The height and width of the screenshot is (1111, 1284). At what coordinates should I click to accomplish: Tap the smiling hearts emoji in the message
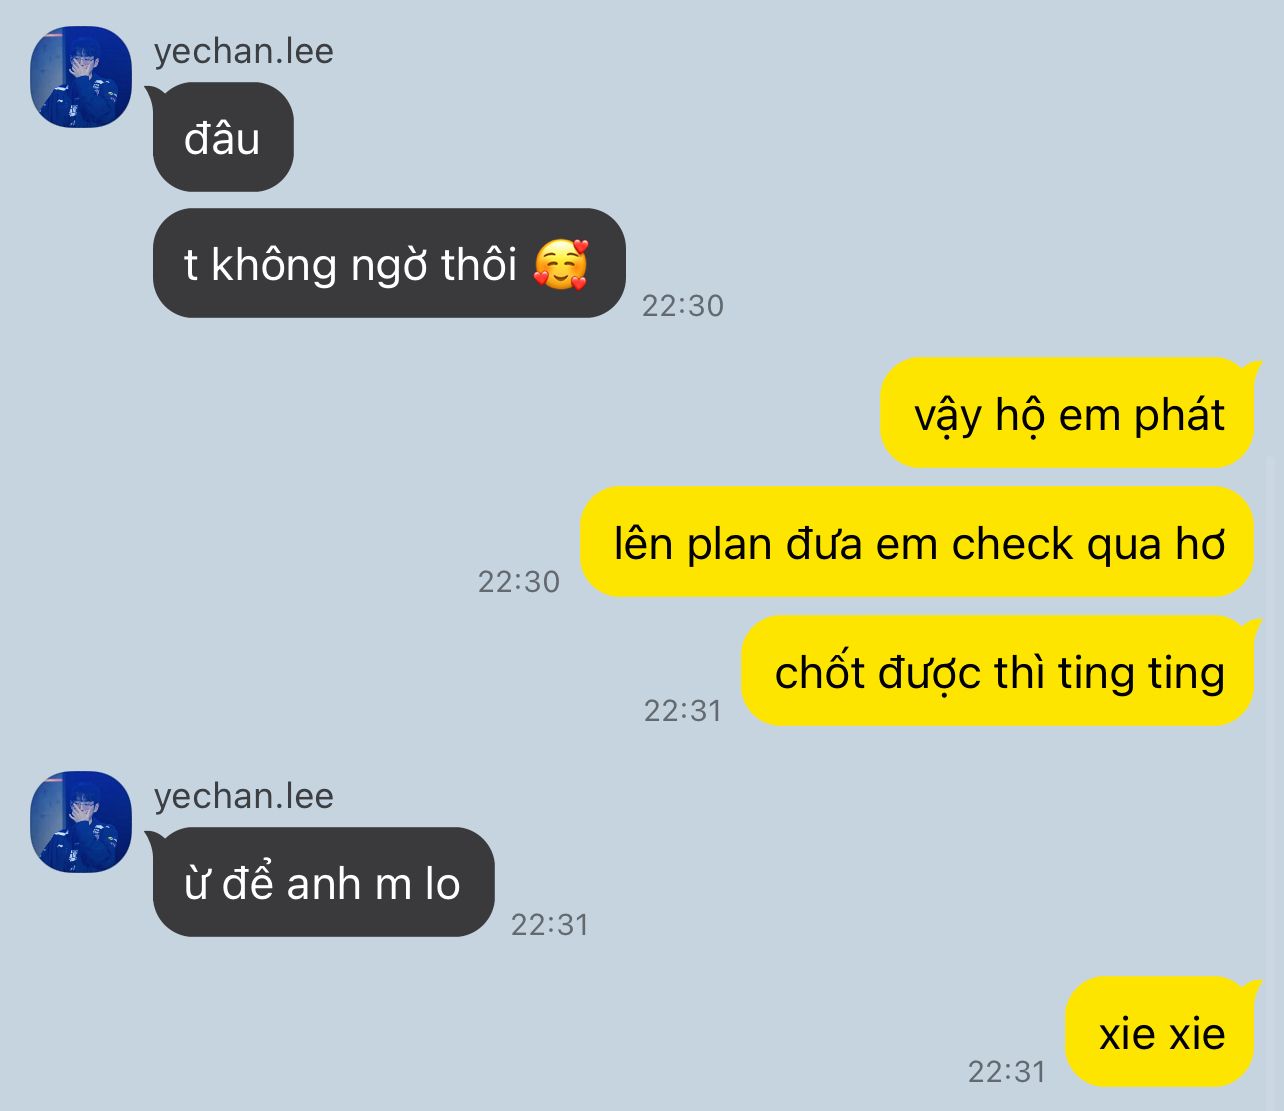[561, 265]
